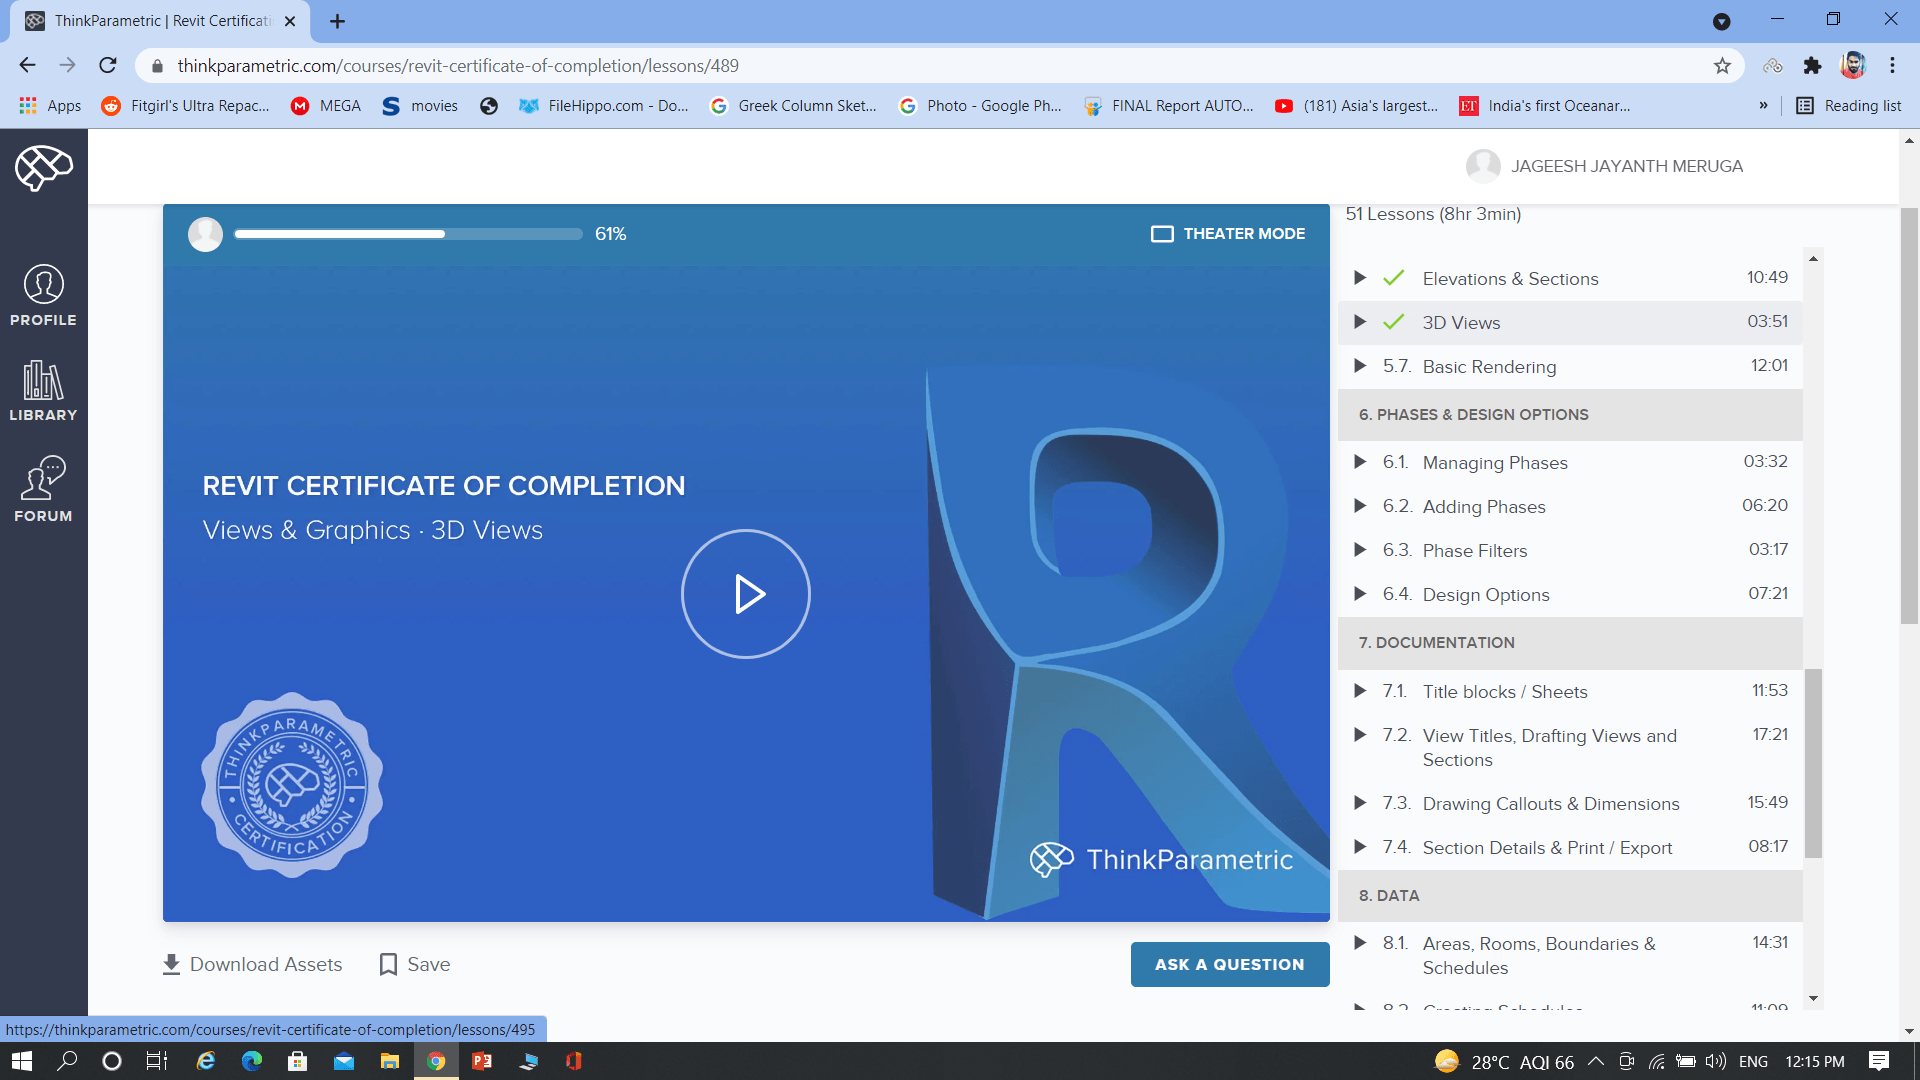
Task: Expand the 6.3 Phase Filters arrow
Action: [1360, 550]
